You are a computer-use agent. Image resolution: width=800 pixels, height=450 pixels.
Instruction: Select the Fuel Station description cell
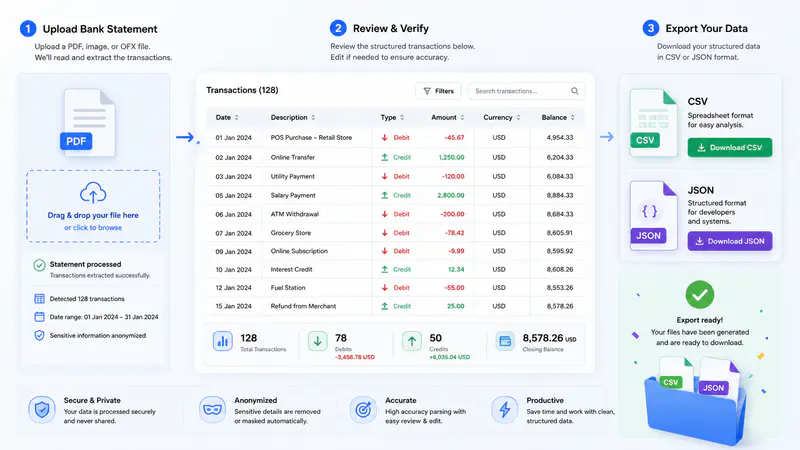tap(288, 288)
